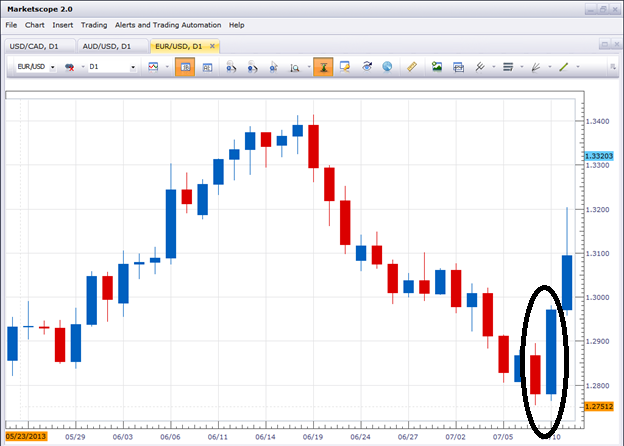Open Alerts and Trading Automation menu

pyautogui.click(x=168, y=24)
